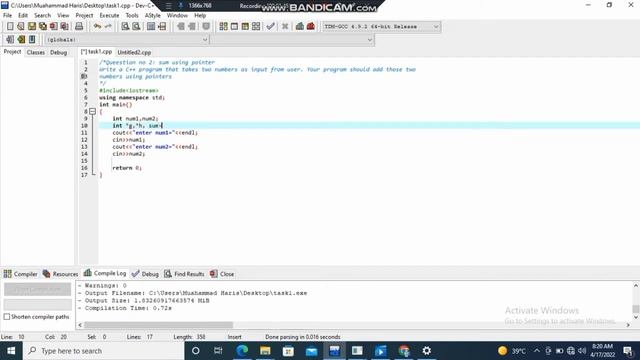This screenshot has width=640, height=360.
Task: Click the Insert icon in second toolbar row
Action: [21, 40]
